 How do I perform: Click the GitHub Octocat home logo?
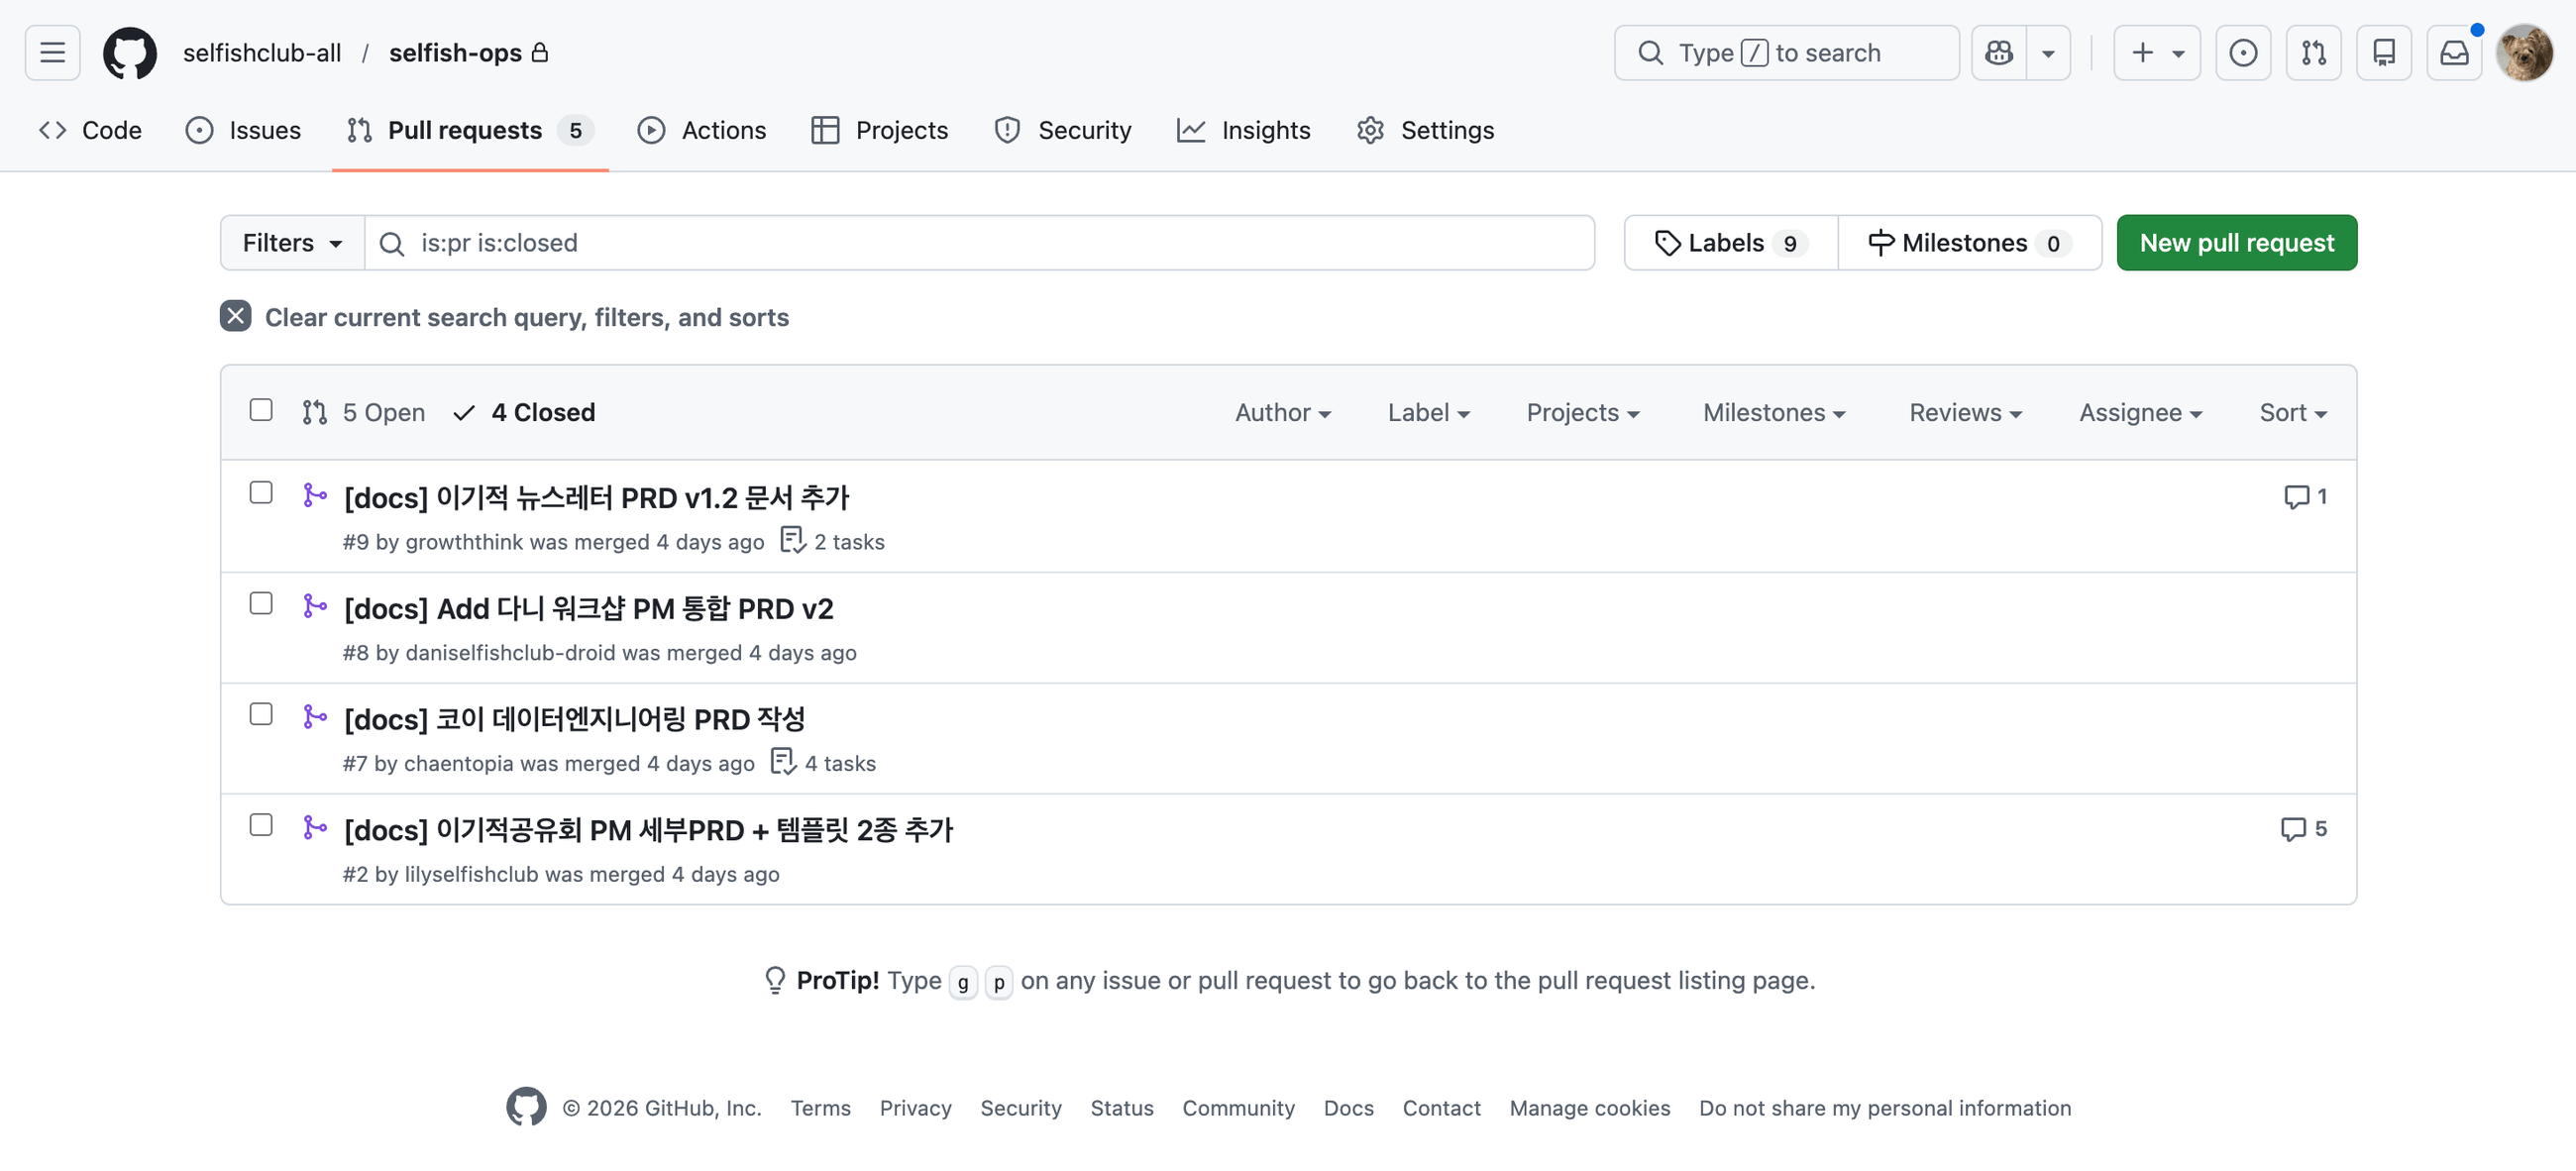pyautogui.click(x=130, y=52)
